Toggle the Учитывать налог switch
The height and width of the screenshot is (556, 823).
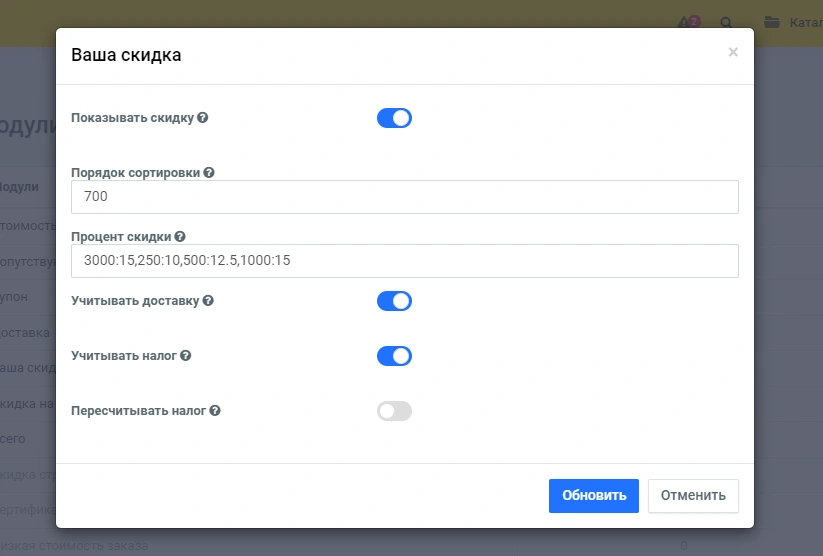[x=394, y=356]
